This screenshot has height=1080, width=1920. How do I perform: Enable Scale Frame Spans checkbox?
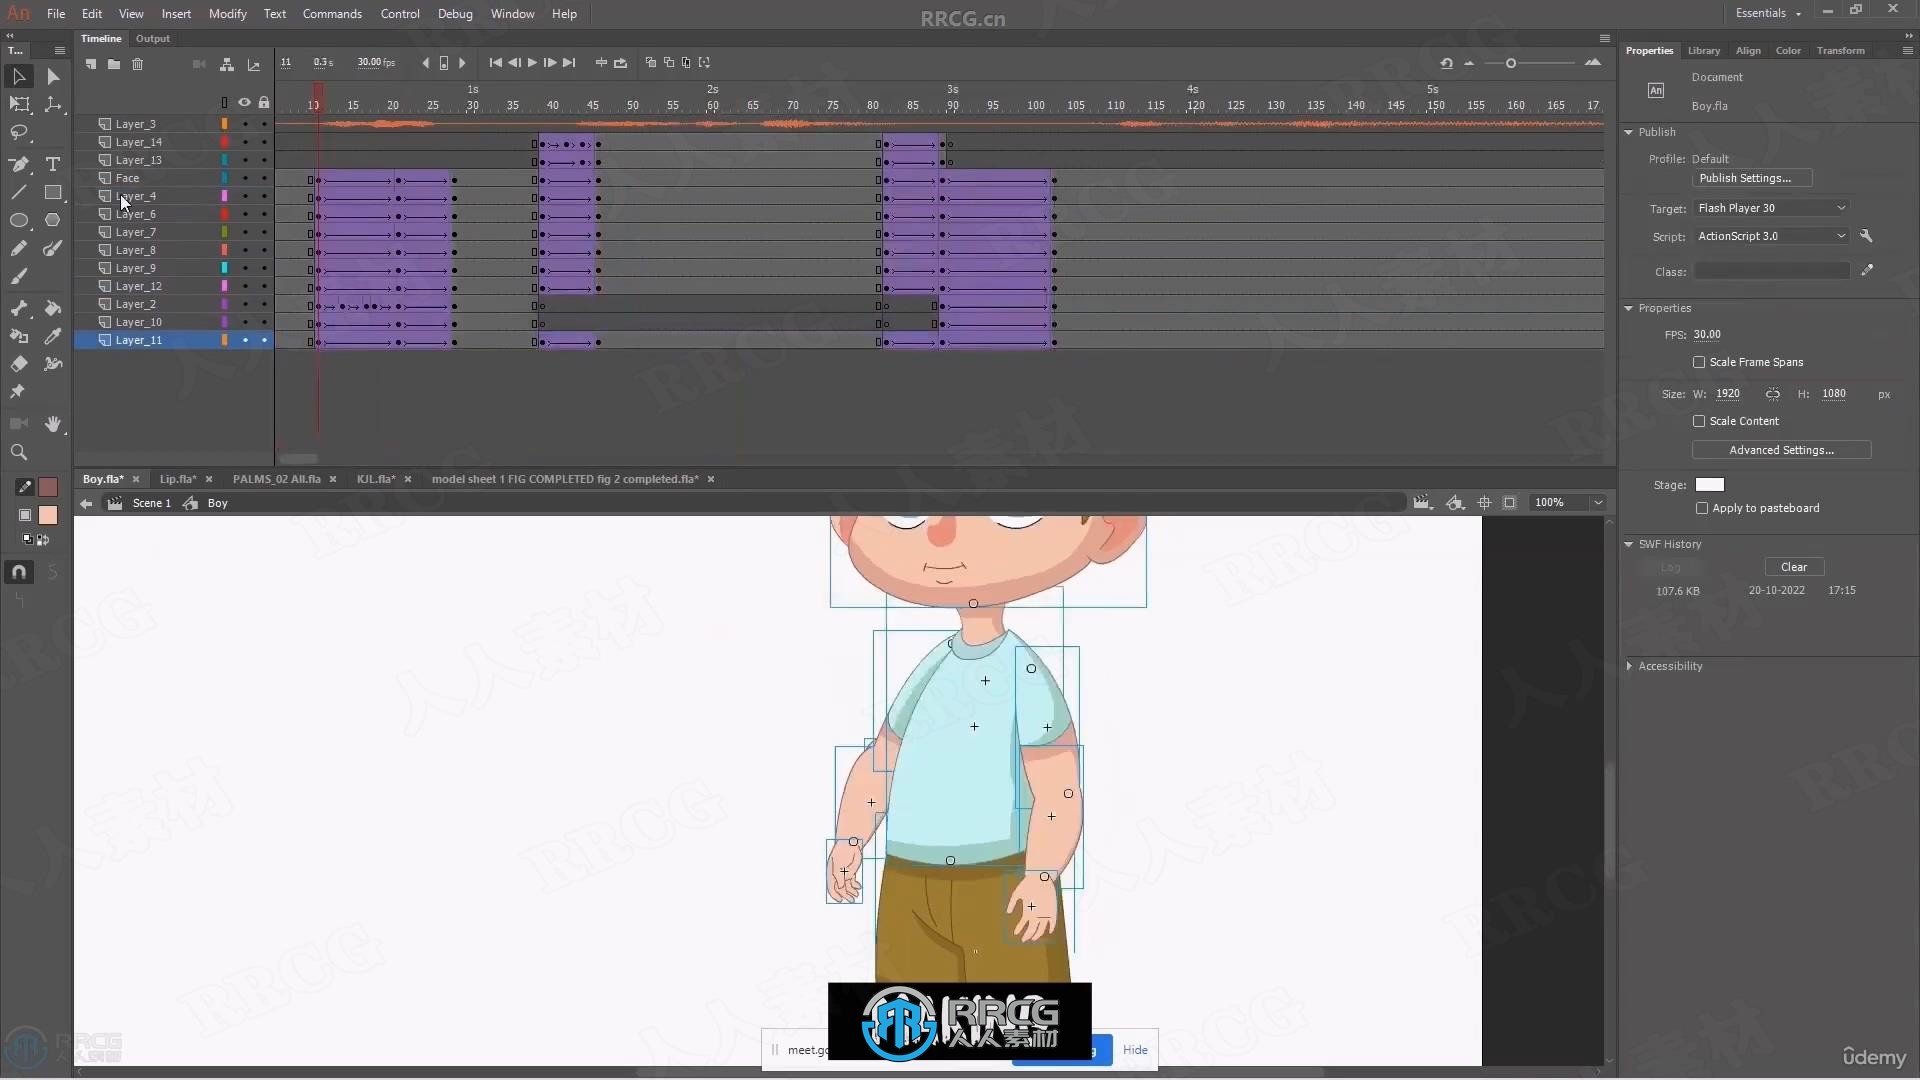click(x=1699, y=362)
